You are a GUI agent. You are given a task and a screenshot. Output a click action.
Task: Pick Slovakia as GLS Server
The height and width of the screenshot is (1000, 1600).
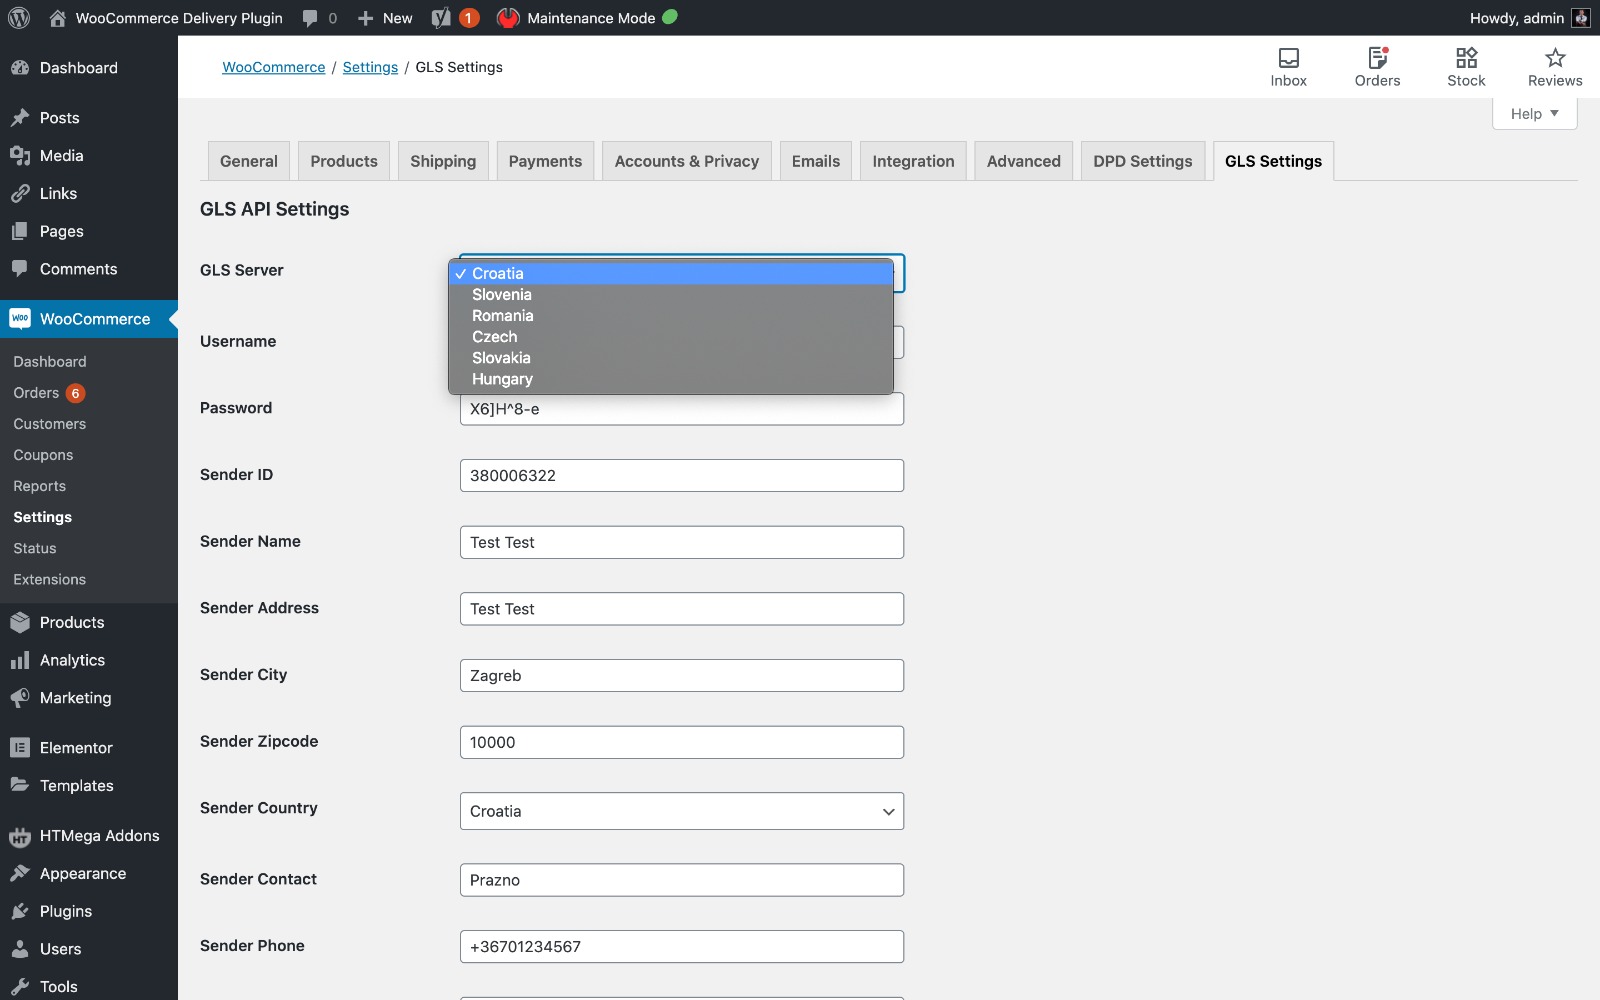(671, 357)
